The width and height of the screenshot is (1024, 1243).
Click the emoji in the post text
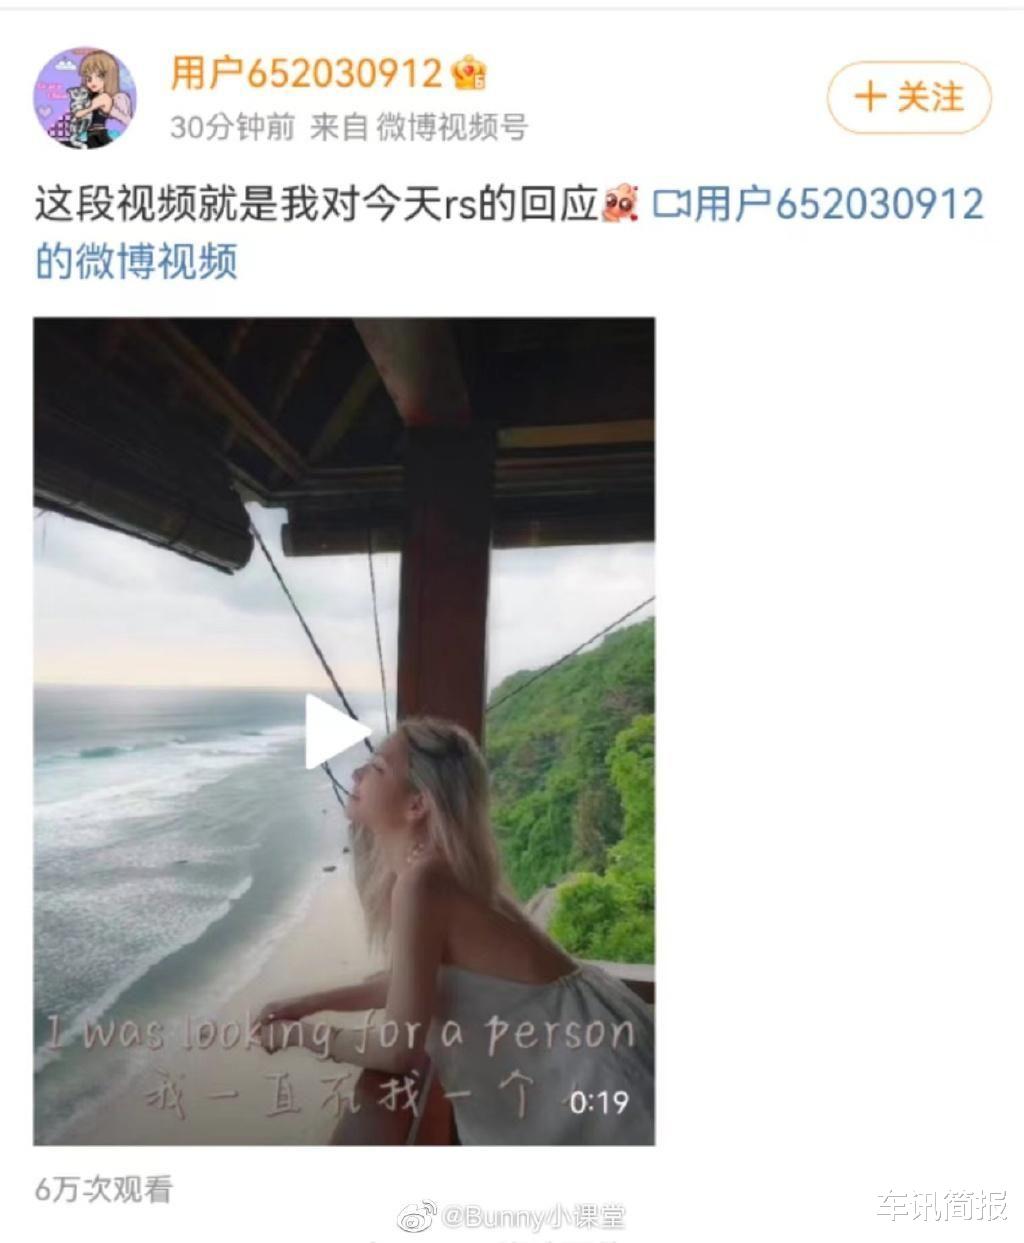click(x=620, y=203)
